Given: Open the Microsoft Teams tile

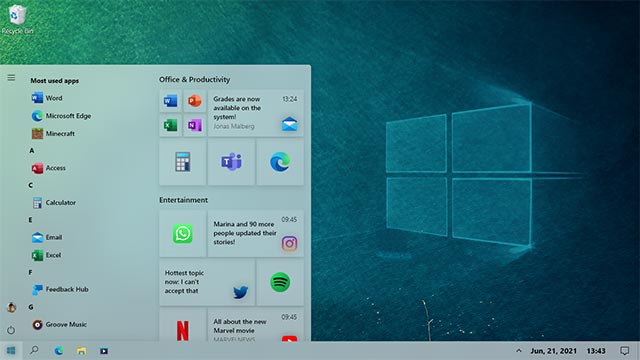Looking at the screenshot, I should click(x=231, y=162).
